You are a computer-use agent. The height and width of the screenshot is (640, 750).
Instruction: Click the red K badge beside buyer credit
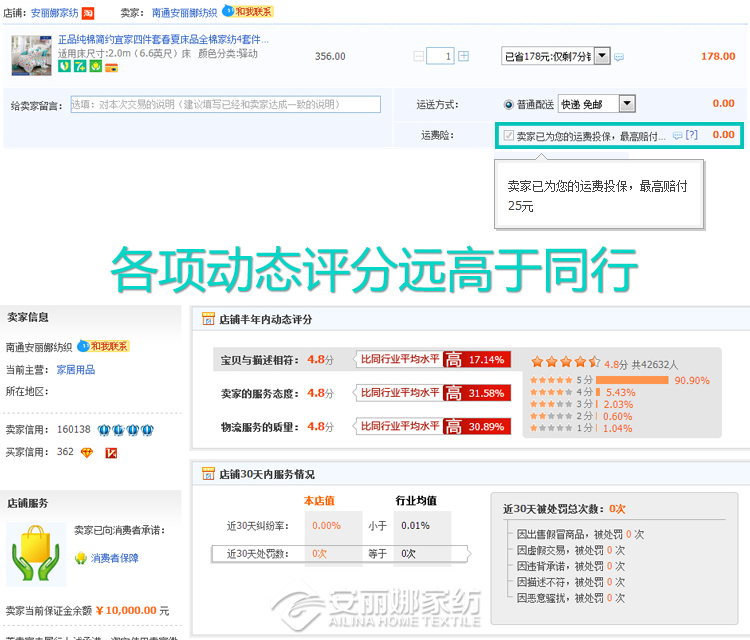pos(111,452)
